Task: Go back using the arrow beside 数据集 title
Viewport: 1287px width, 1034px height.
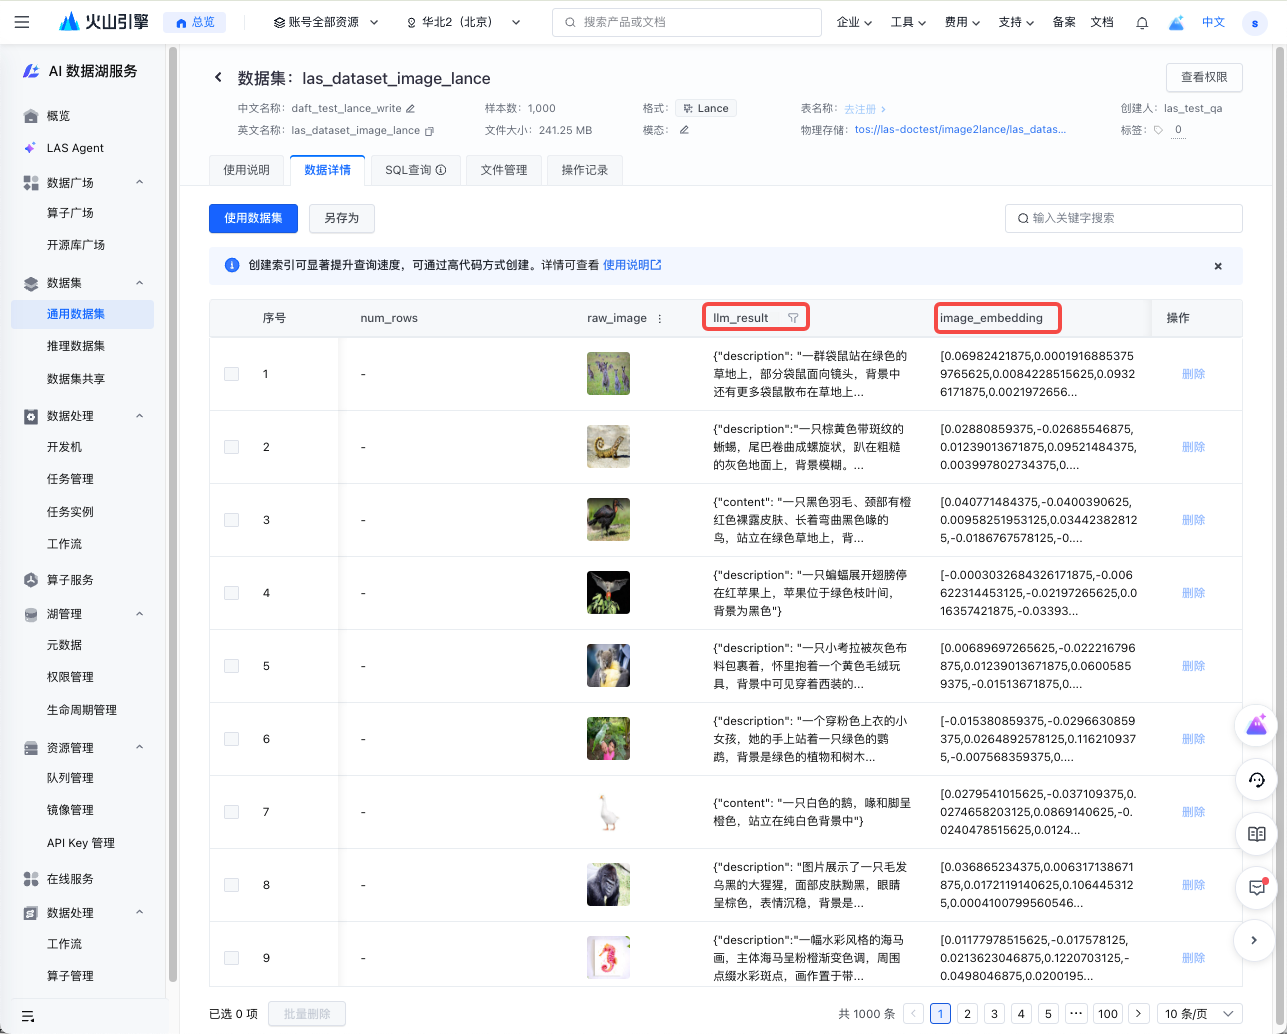Action: click(218, 78)
